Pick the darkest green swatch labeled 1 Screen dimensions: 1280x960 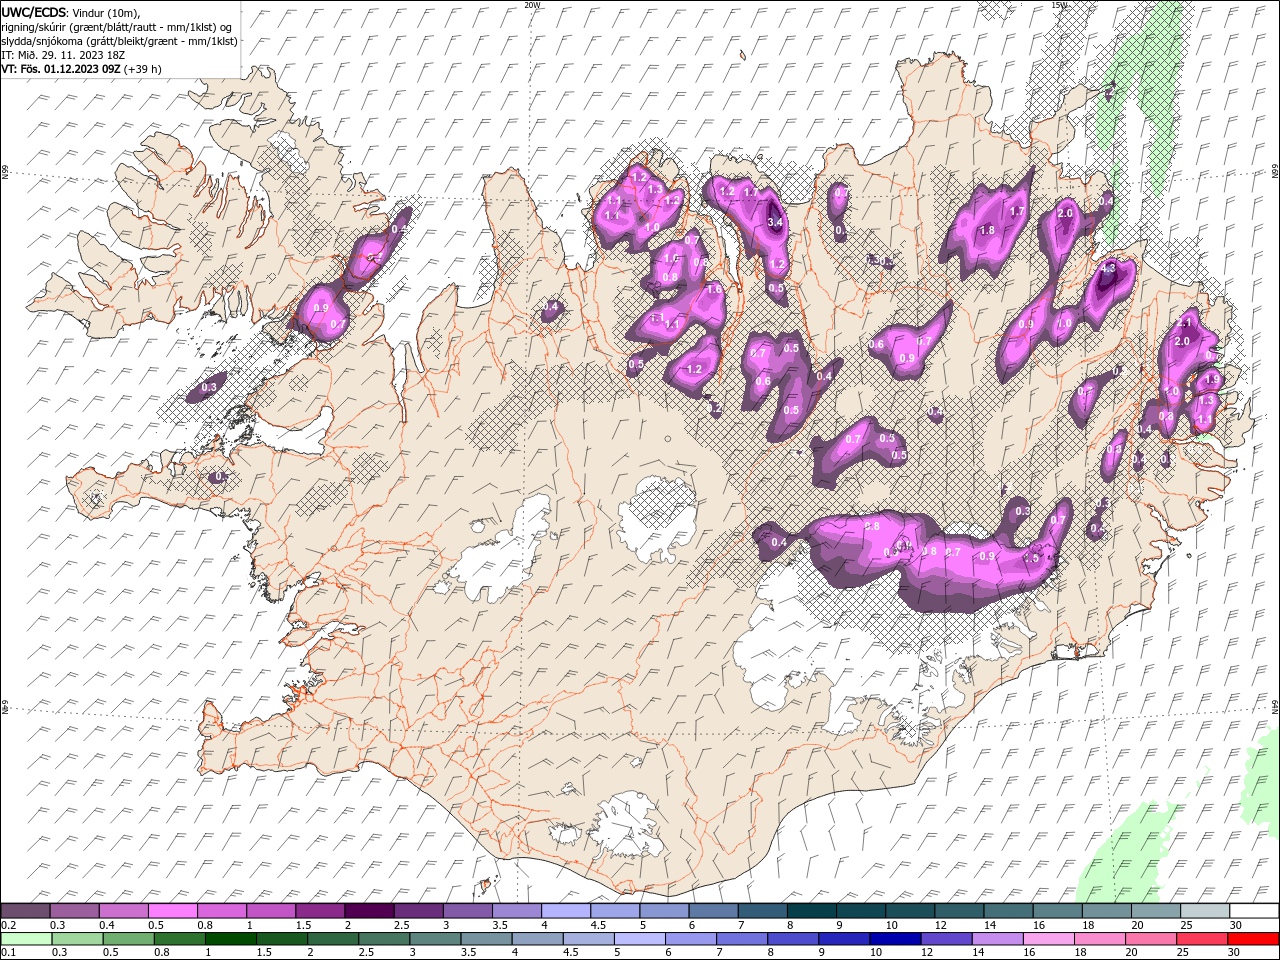click(x=230, y=938)
